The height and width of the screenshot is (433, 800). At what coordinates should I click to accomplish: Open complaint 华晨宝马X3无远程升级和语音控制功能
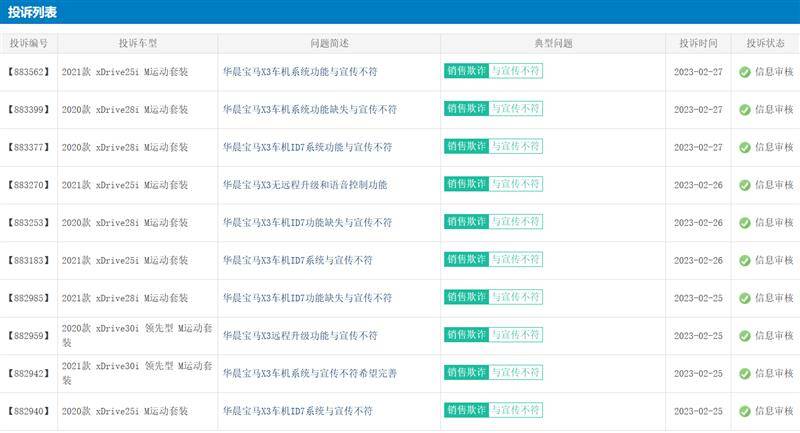coord(305,185)
